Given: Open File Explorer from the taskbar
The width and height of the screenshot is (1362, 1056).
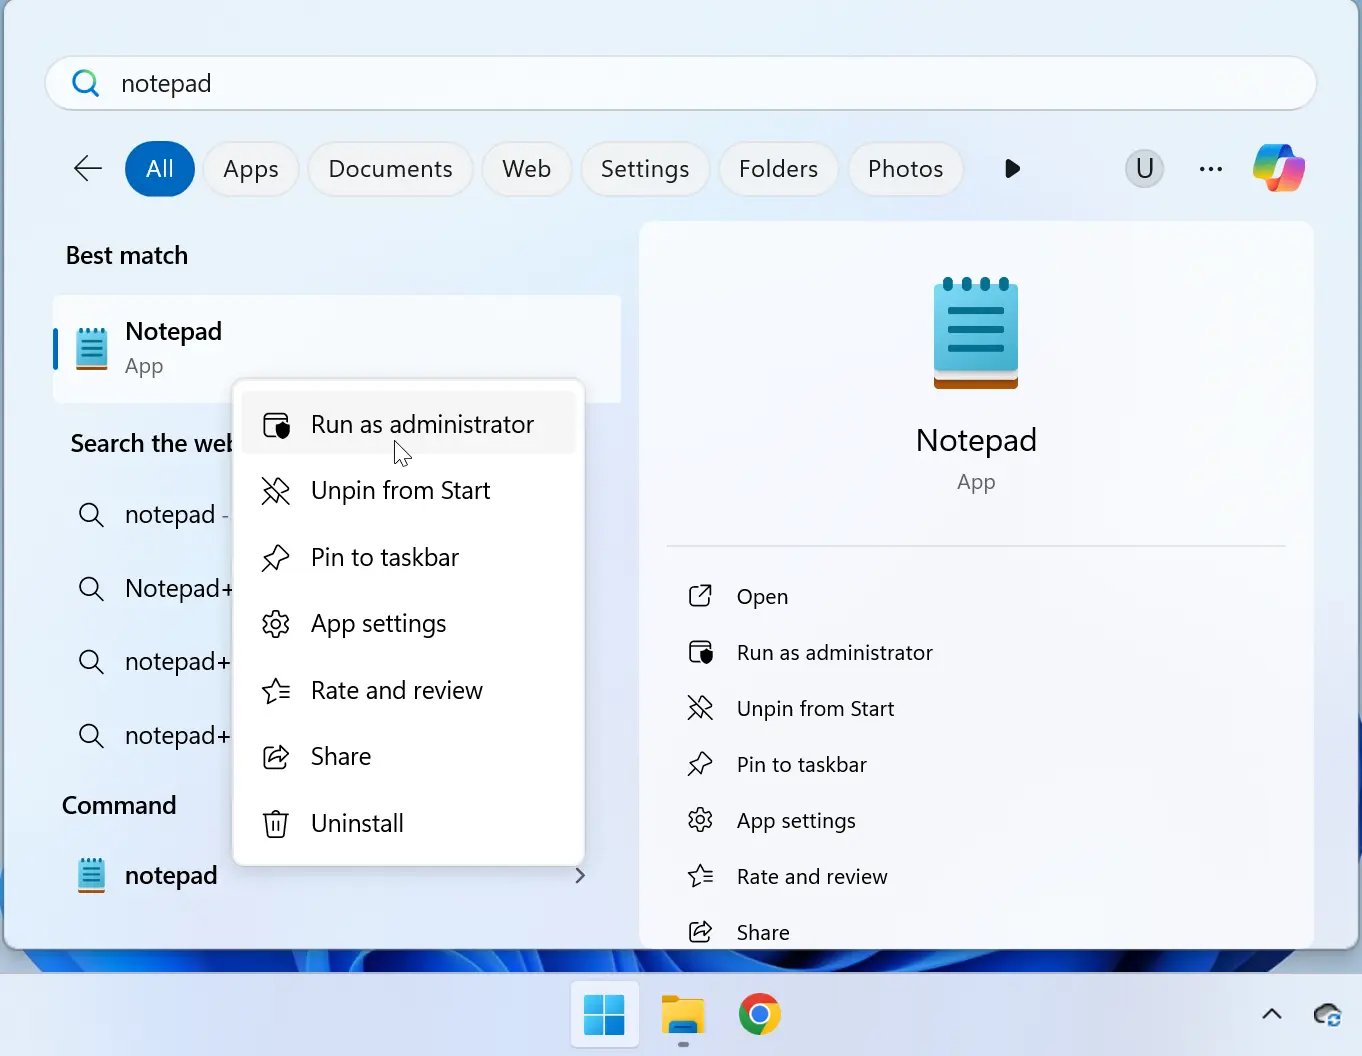Looking at the screenshot, I should (683, 1015).
